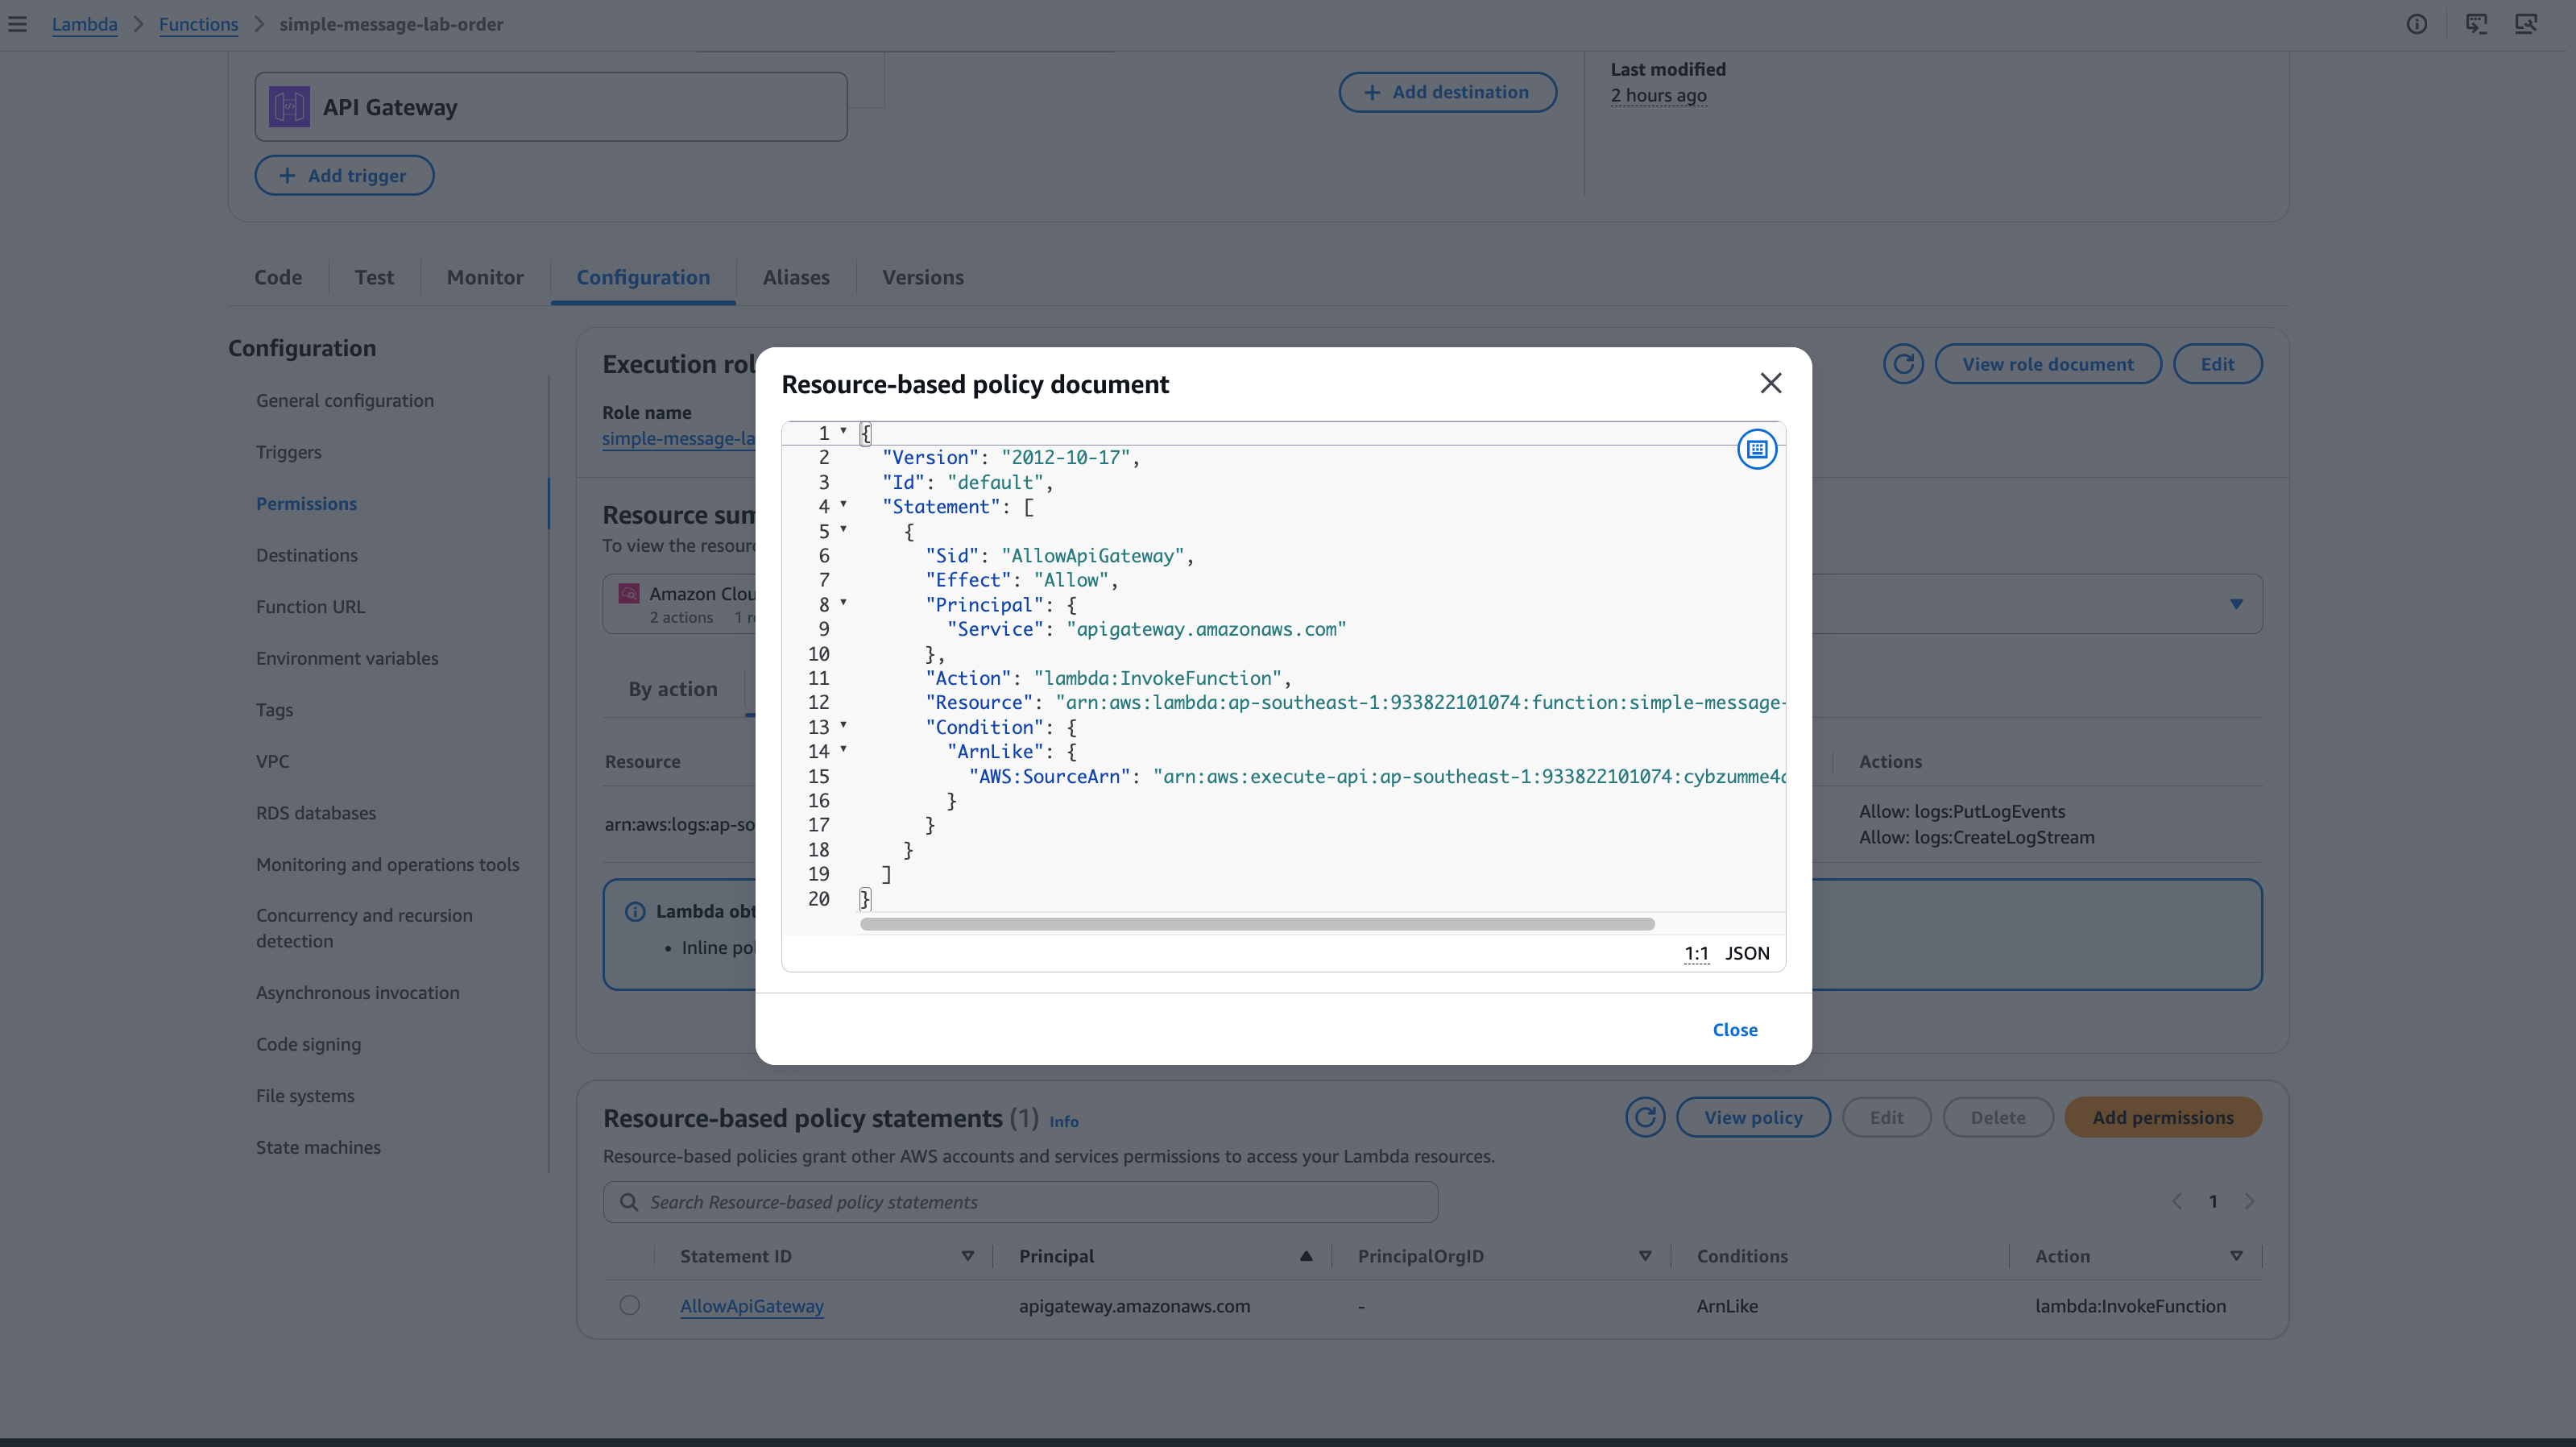Switch to the Test tab
2576x1447 pixels.
(x=374, y=277)
